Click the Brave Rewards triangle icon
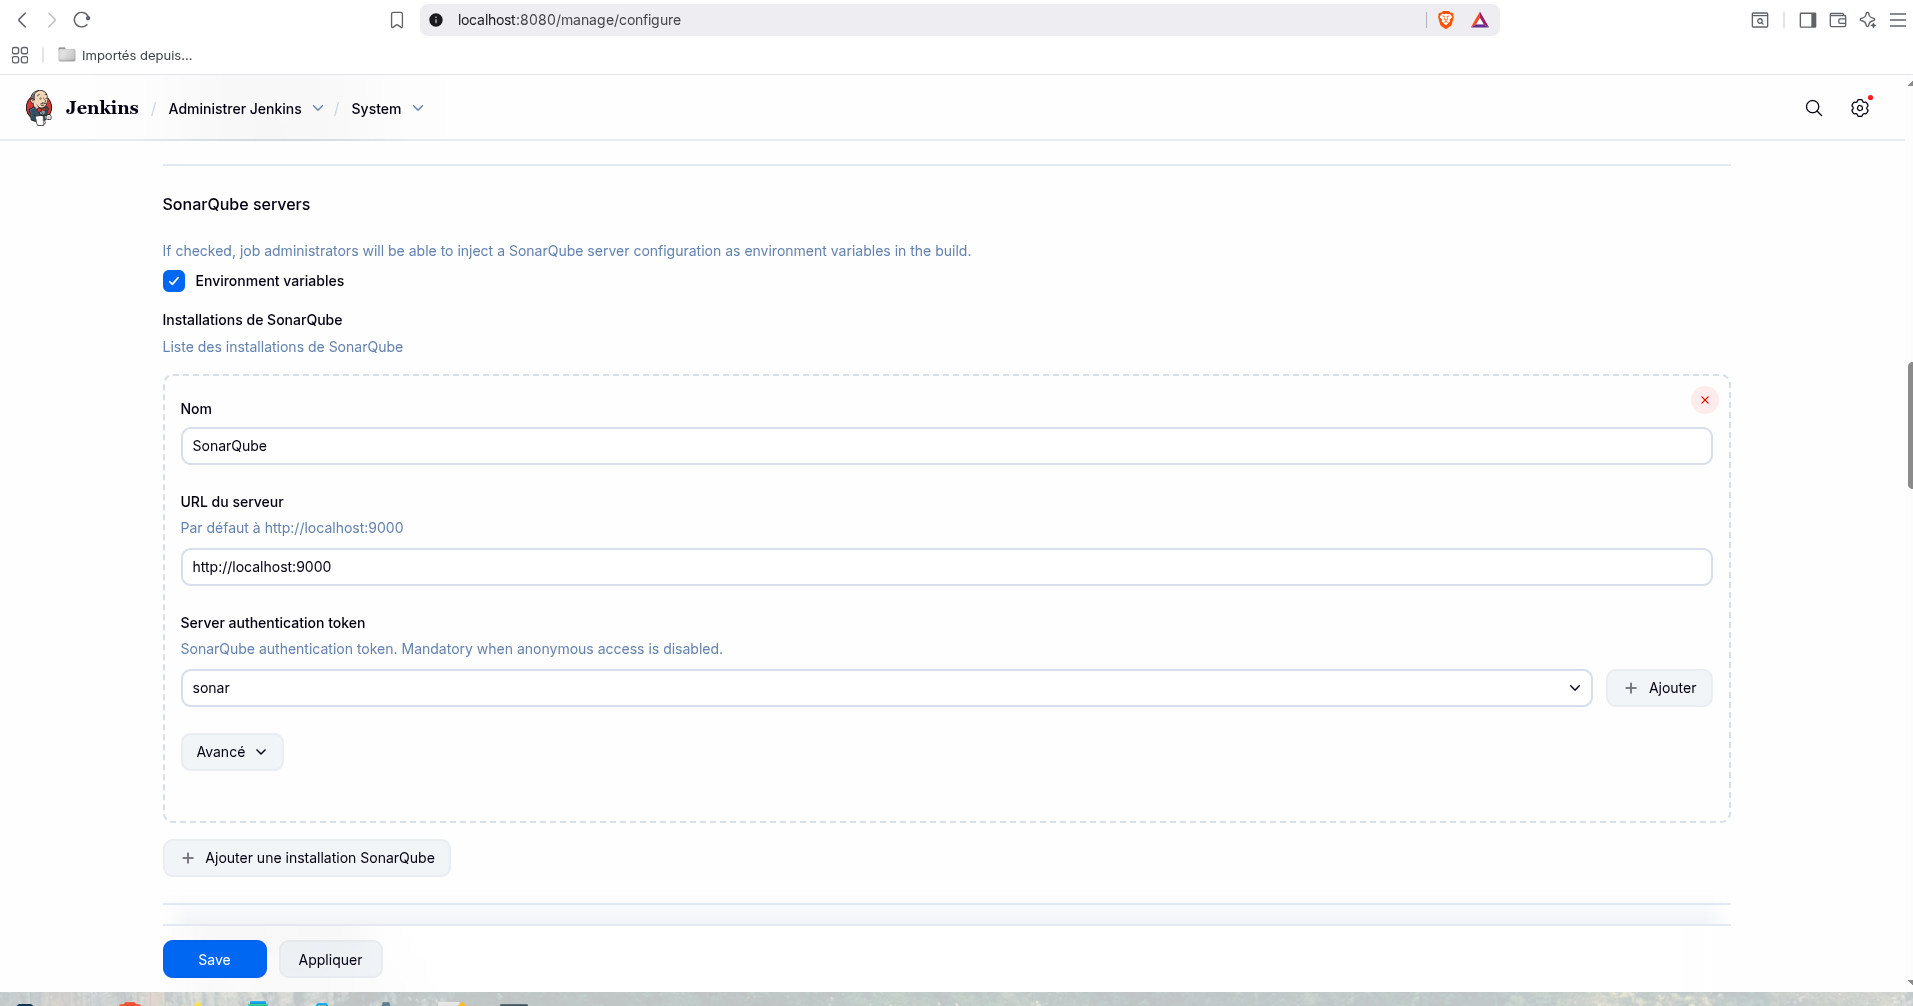The height and width of the screenshot is (1006, 1913). (1480, 20)
